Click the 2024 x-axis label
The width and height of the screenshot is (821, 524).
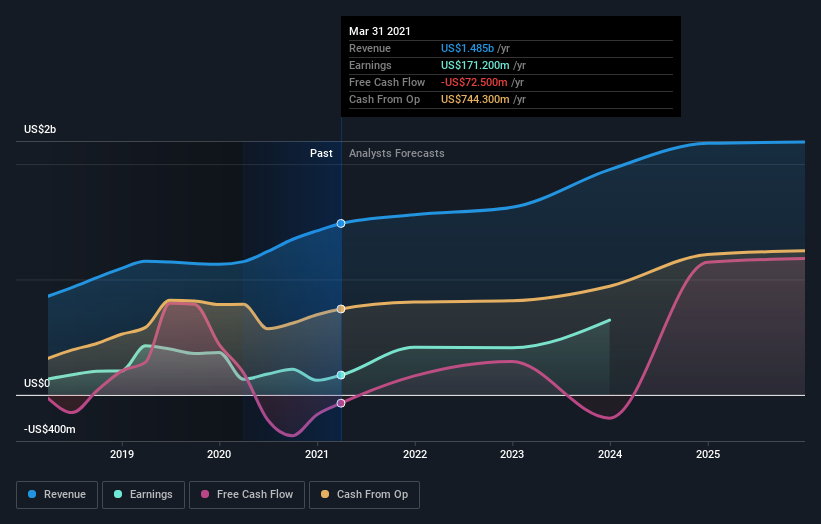[610, 454]
